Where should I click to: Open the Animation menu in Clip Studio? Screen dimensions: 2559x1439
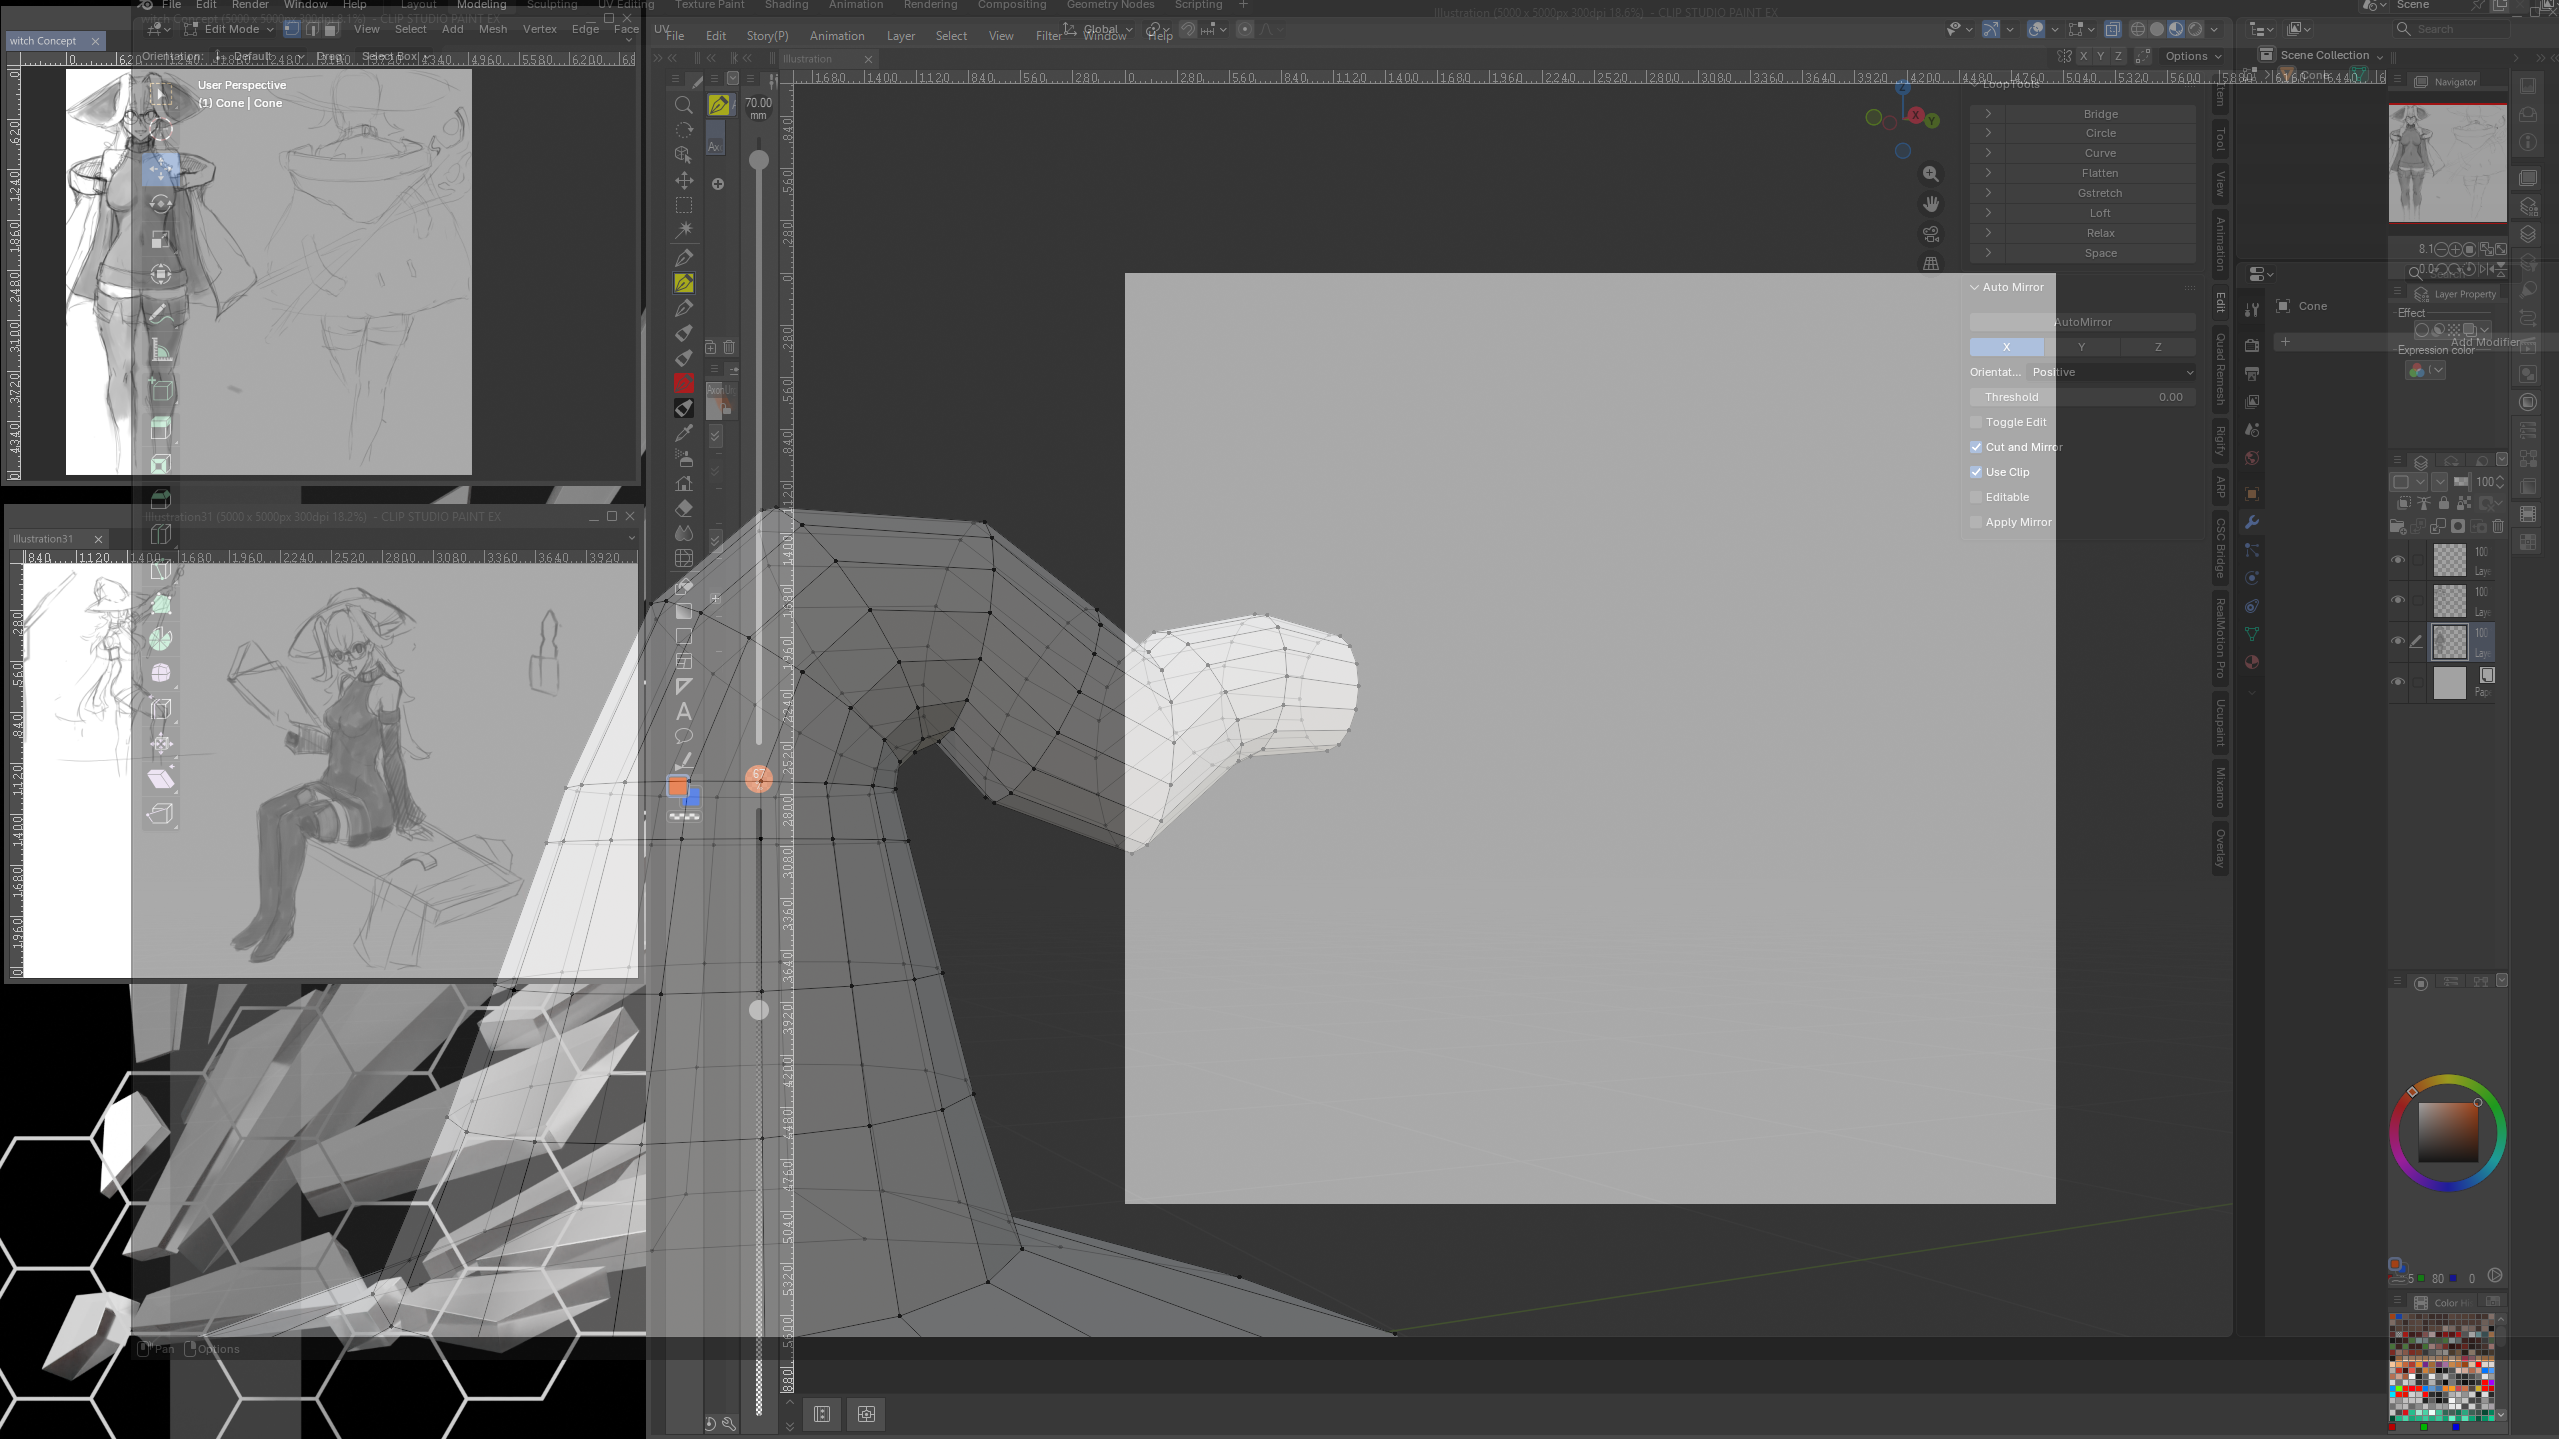tap(837, 36)
